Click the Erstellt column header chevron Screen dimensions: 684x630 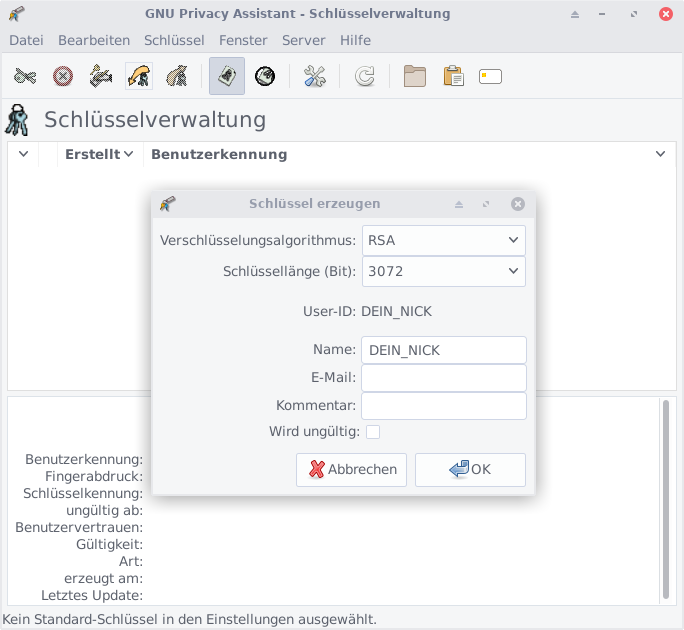pos(128,154)
